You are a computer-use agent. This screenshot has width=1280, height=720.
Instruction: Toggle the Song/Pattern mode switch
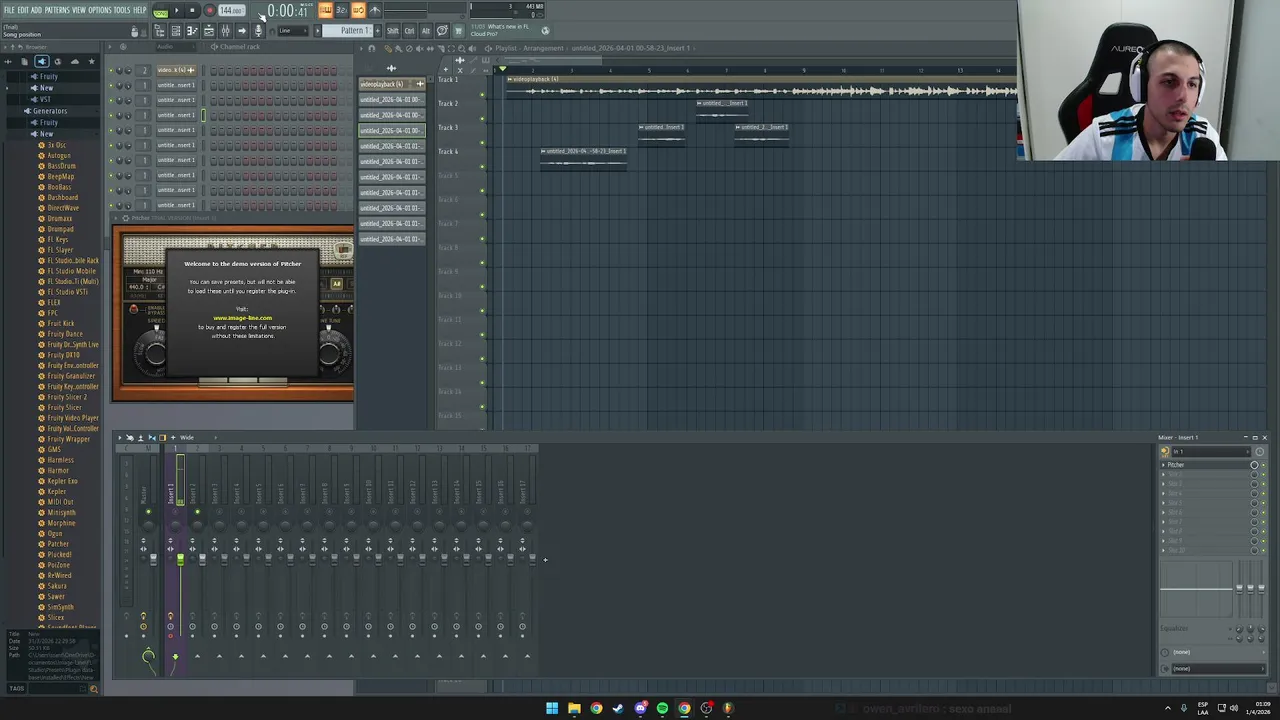click(160, 11)
